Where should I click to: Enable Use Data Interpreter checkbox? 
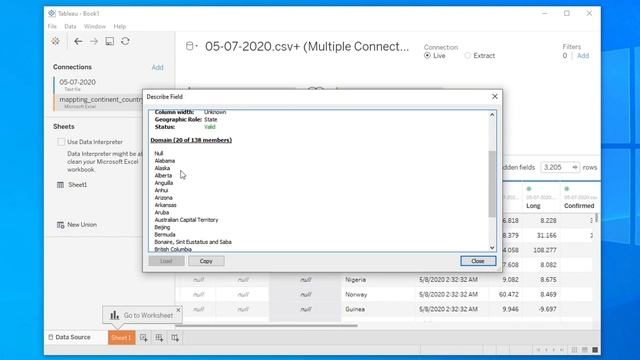point(61,142)
